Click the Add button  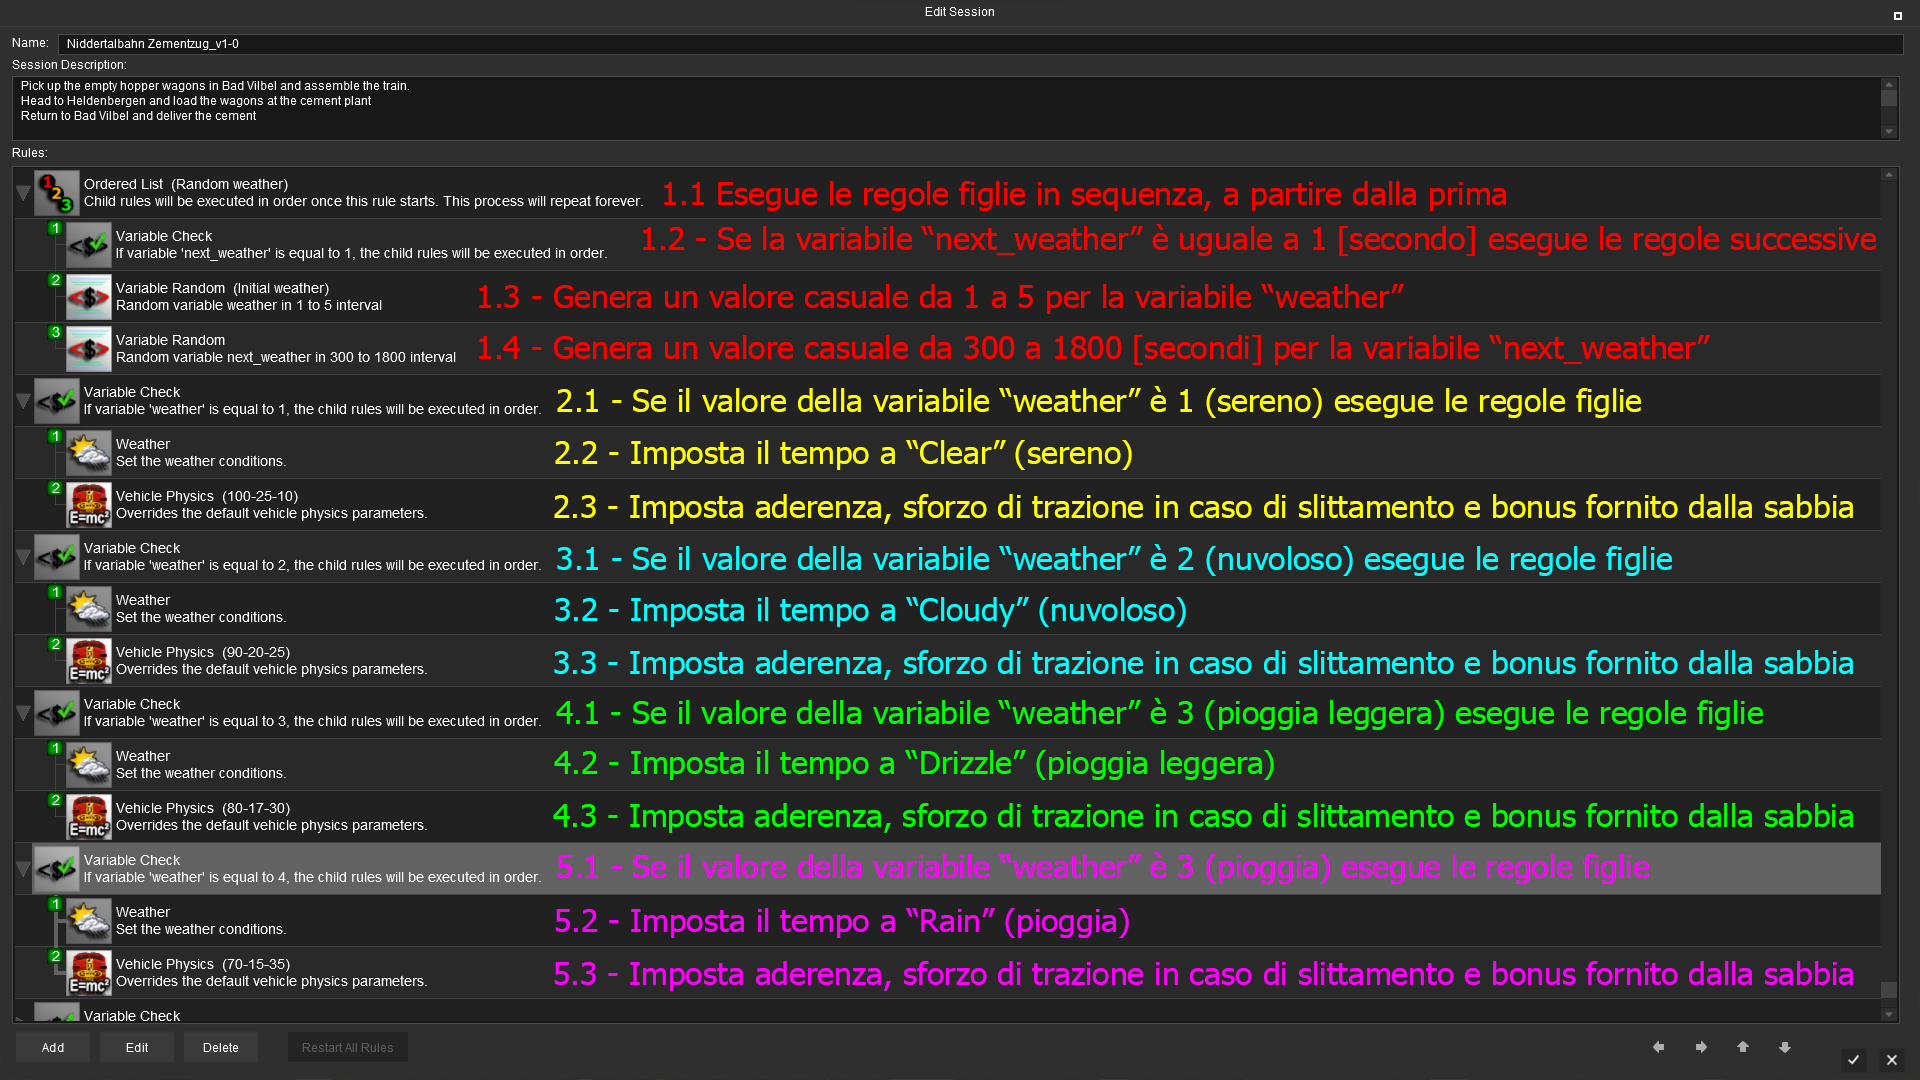53,1047
